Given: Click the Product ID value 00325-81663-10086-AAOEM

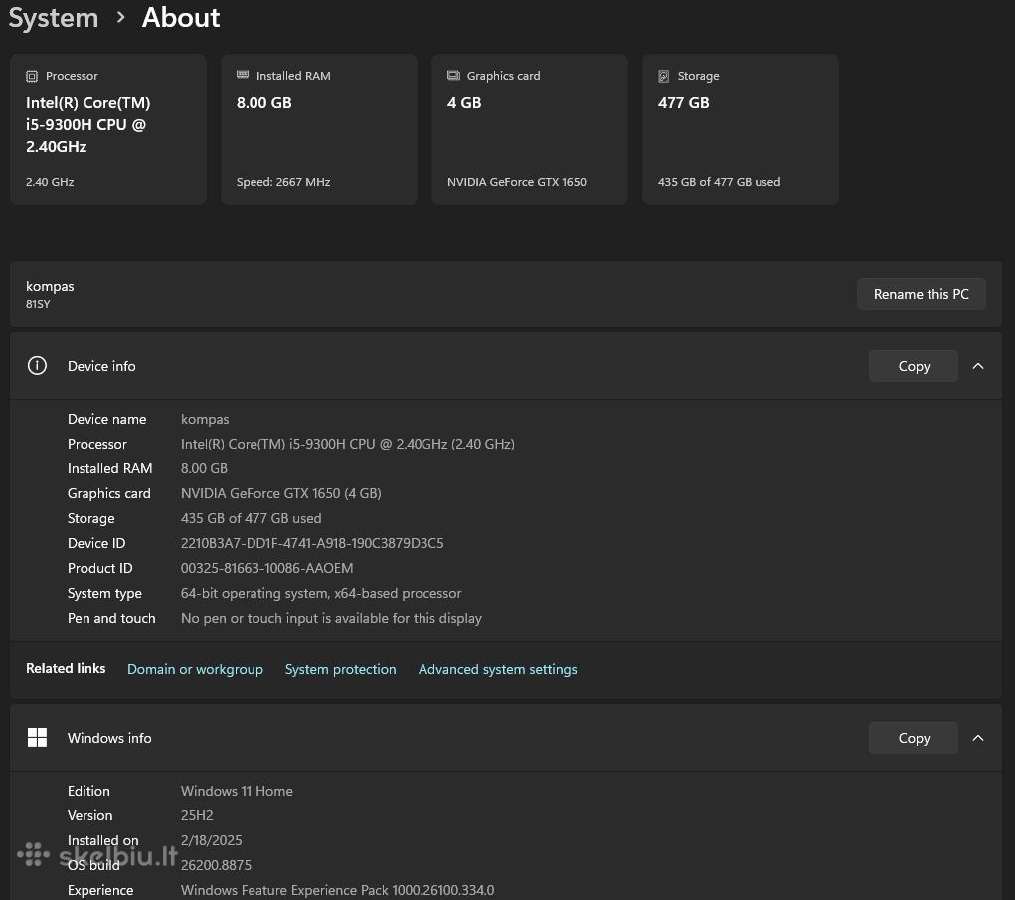Looking at the screenshot, I should pos(267,568).
